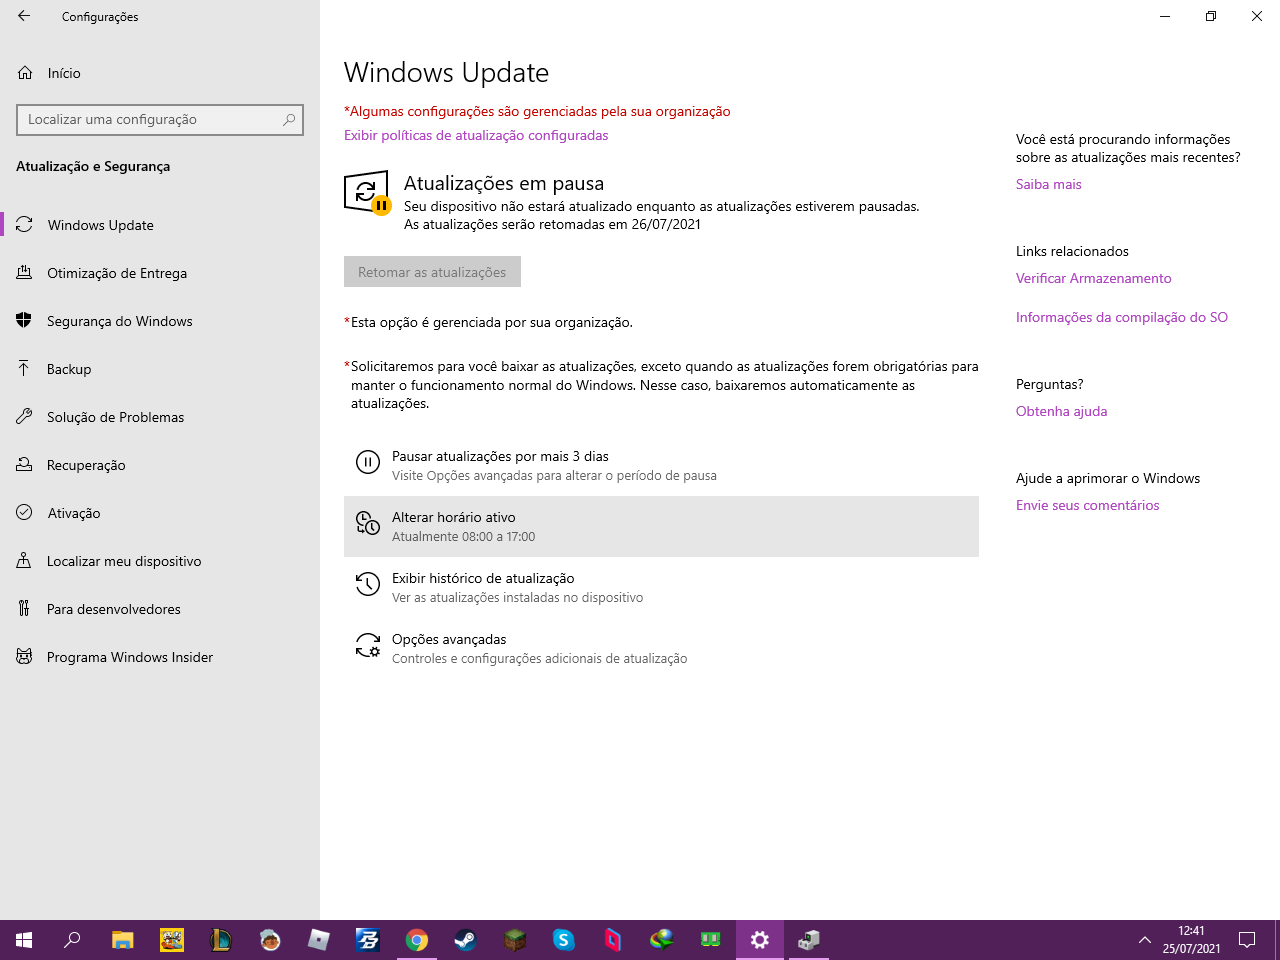Viewport: 1280px width, 960px height.
Task: Select Windows Update in sidebar
Action: [160, 225]
